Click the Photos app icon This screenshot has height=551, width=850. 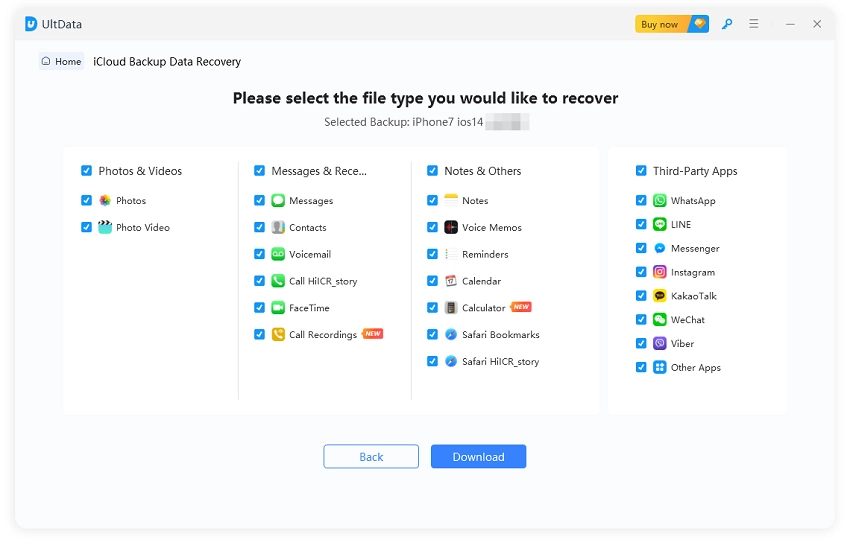pos(105,201)
